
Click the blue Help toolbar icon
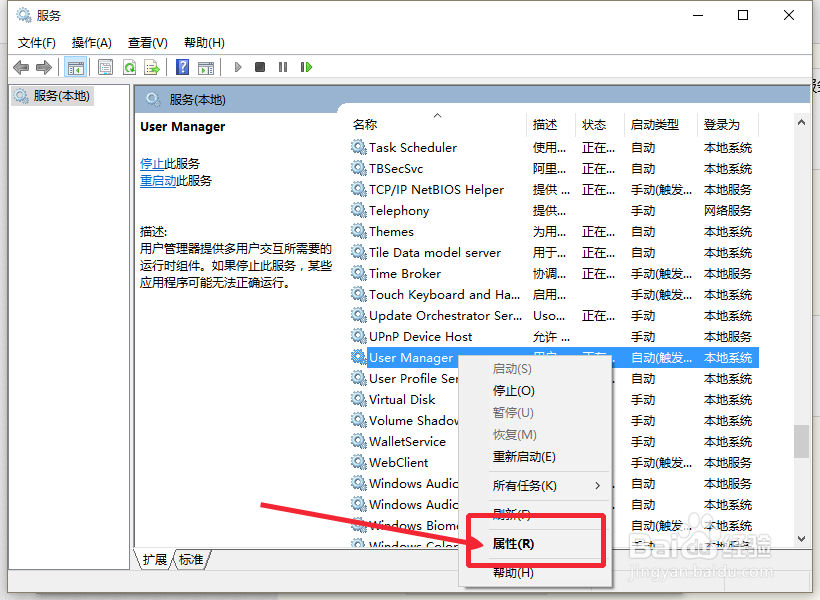[x=182, y=67]
